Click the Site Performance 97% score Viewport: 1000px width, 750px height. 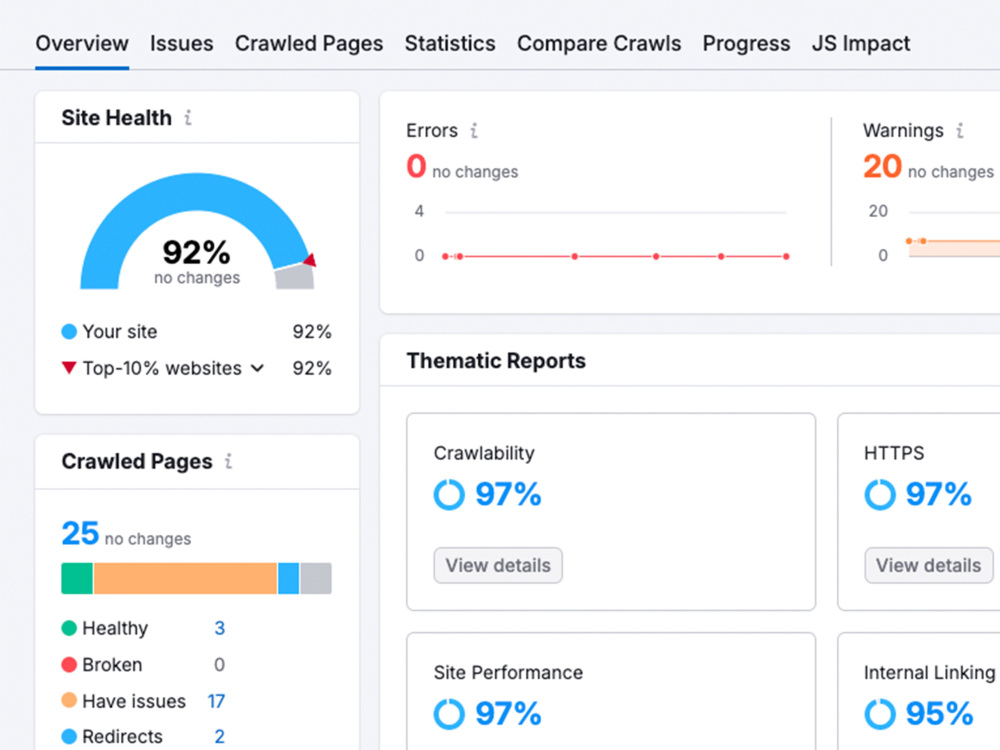[508, 714]
